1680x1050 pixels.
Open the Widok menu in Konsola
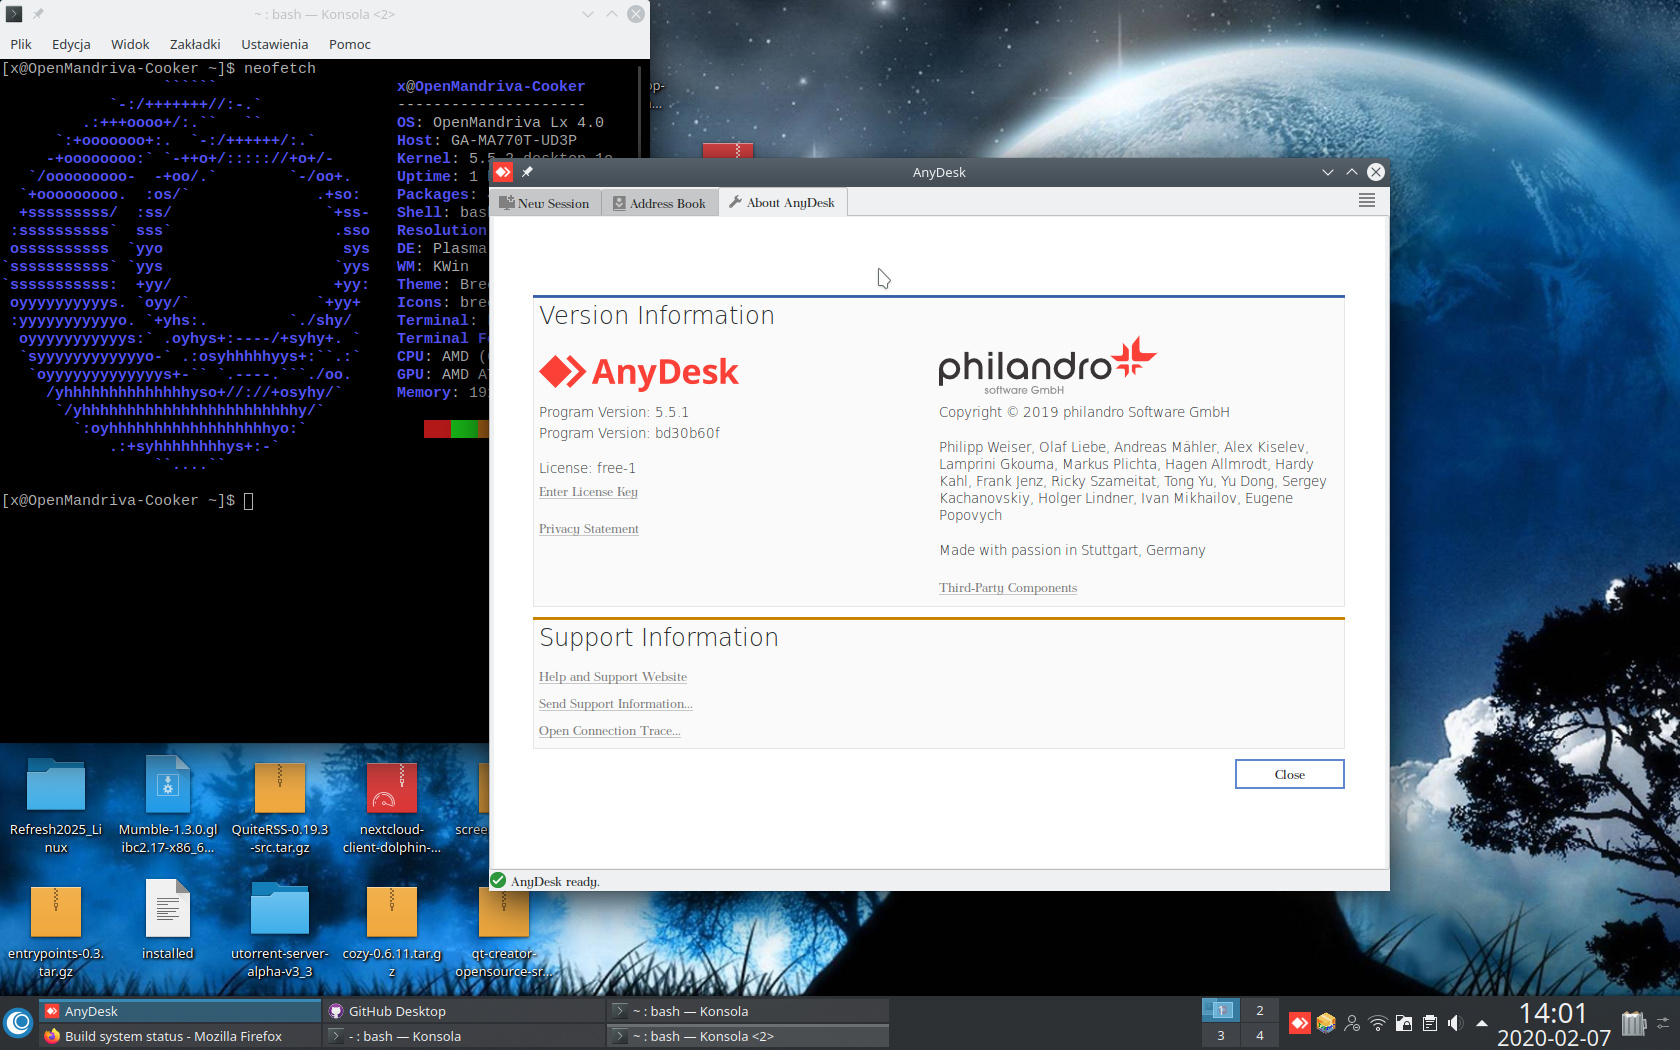(x=130, y=44)
